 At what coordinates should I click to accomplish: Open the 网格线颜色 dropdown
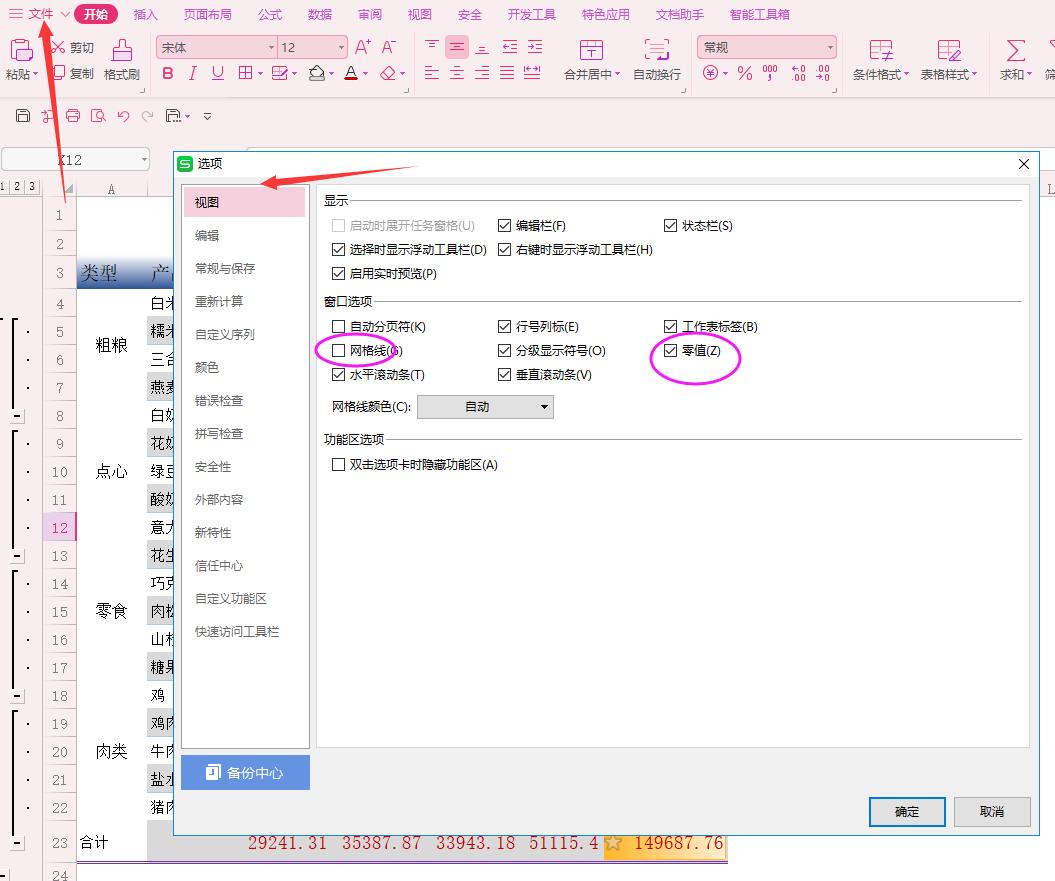tap(485, 407)
